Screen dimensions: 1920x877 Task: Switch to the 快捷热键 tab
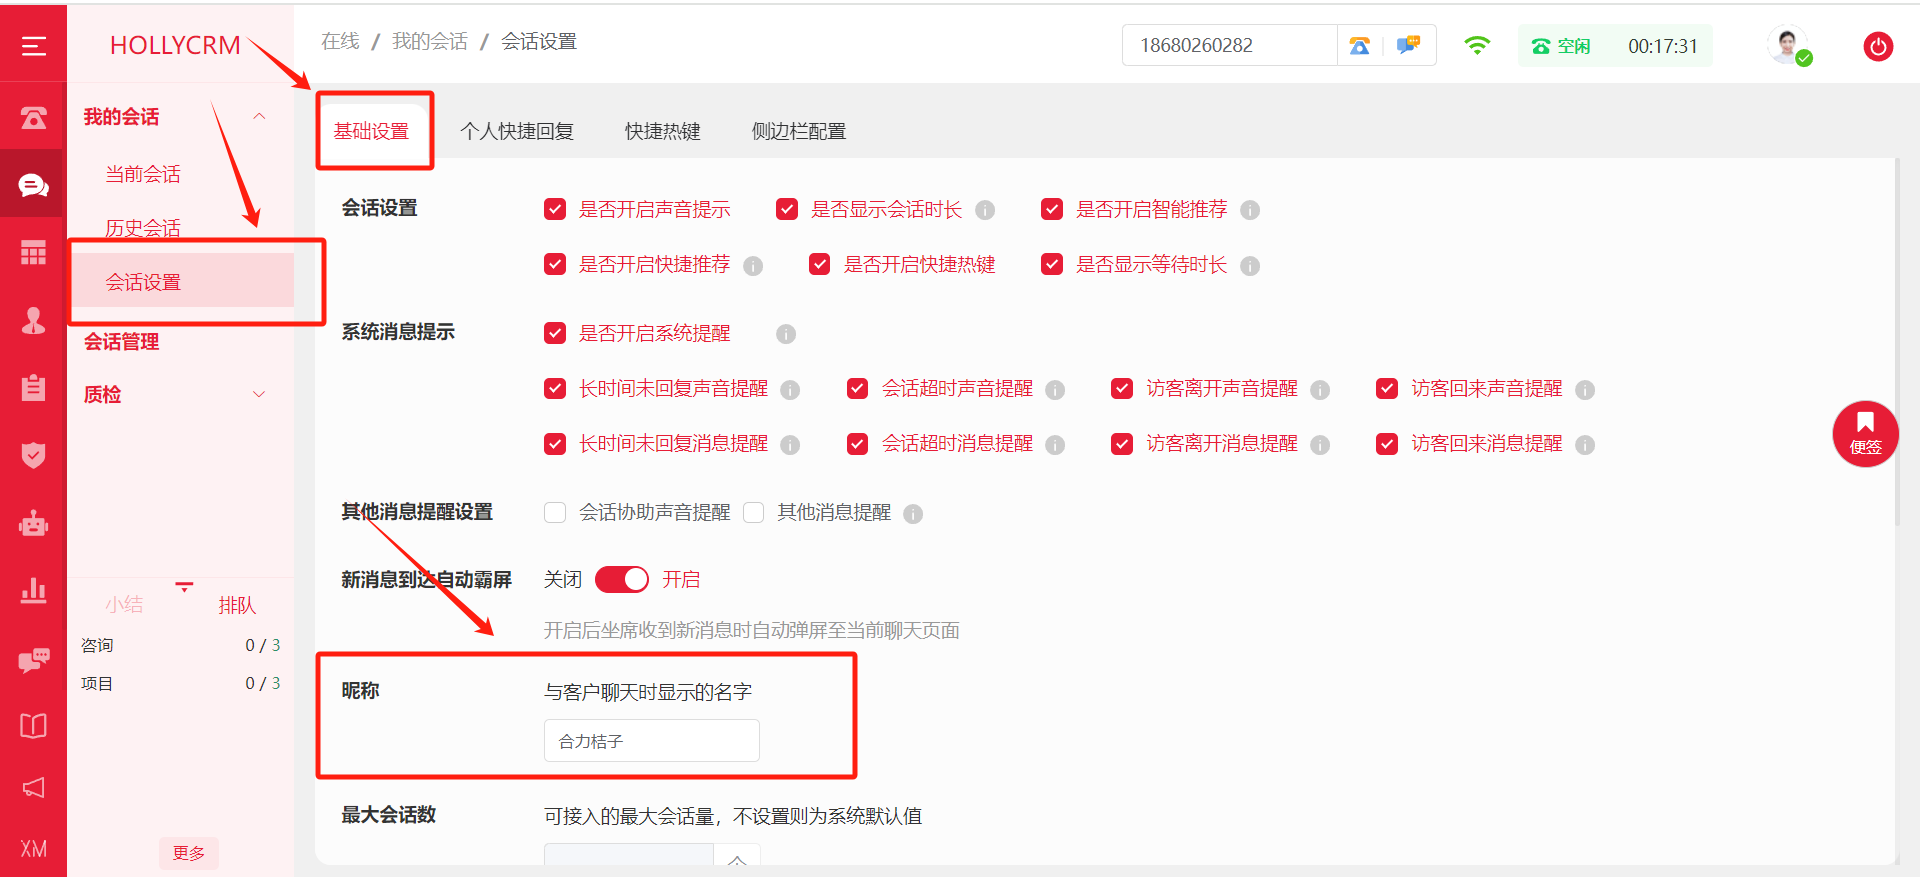tap(663, 131)
